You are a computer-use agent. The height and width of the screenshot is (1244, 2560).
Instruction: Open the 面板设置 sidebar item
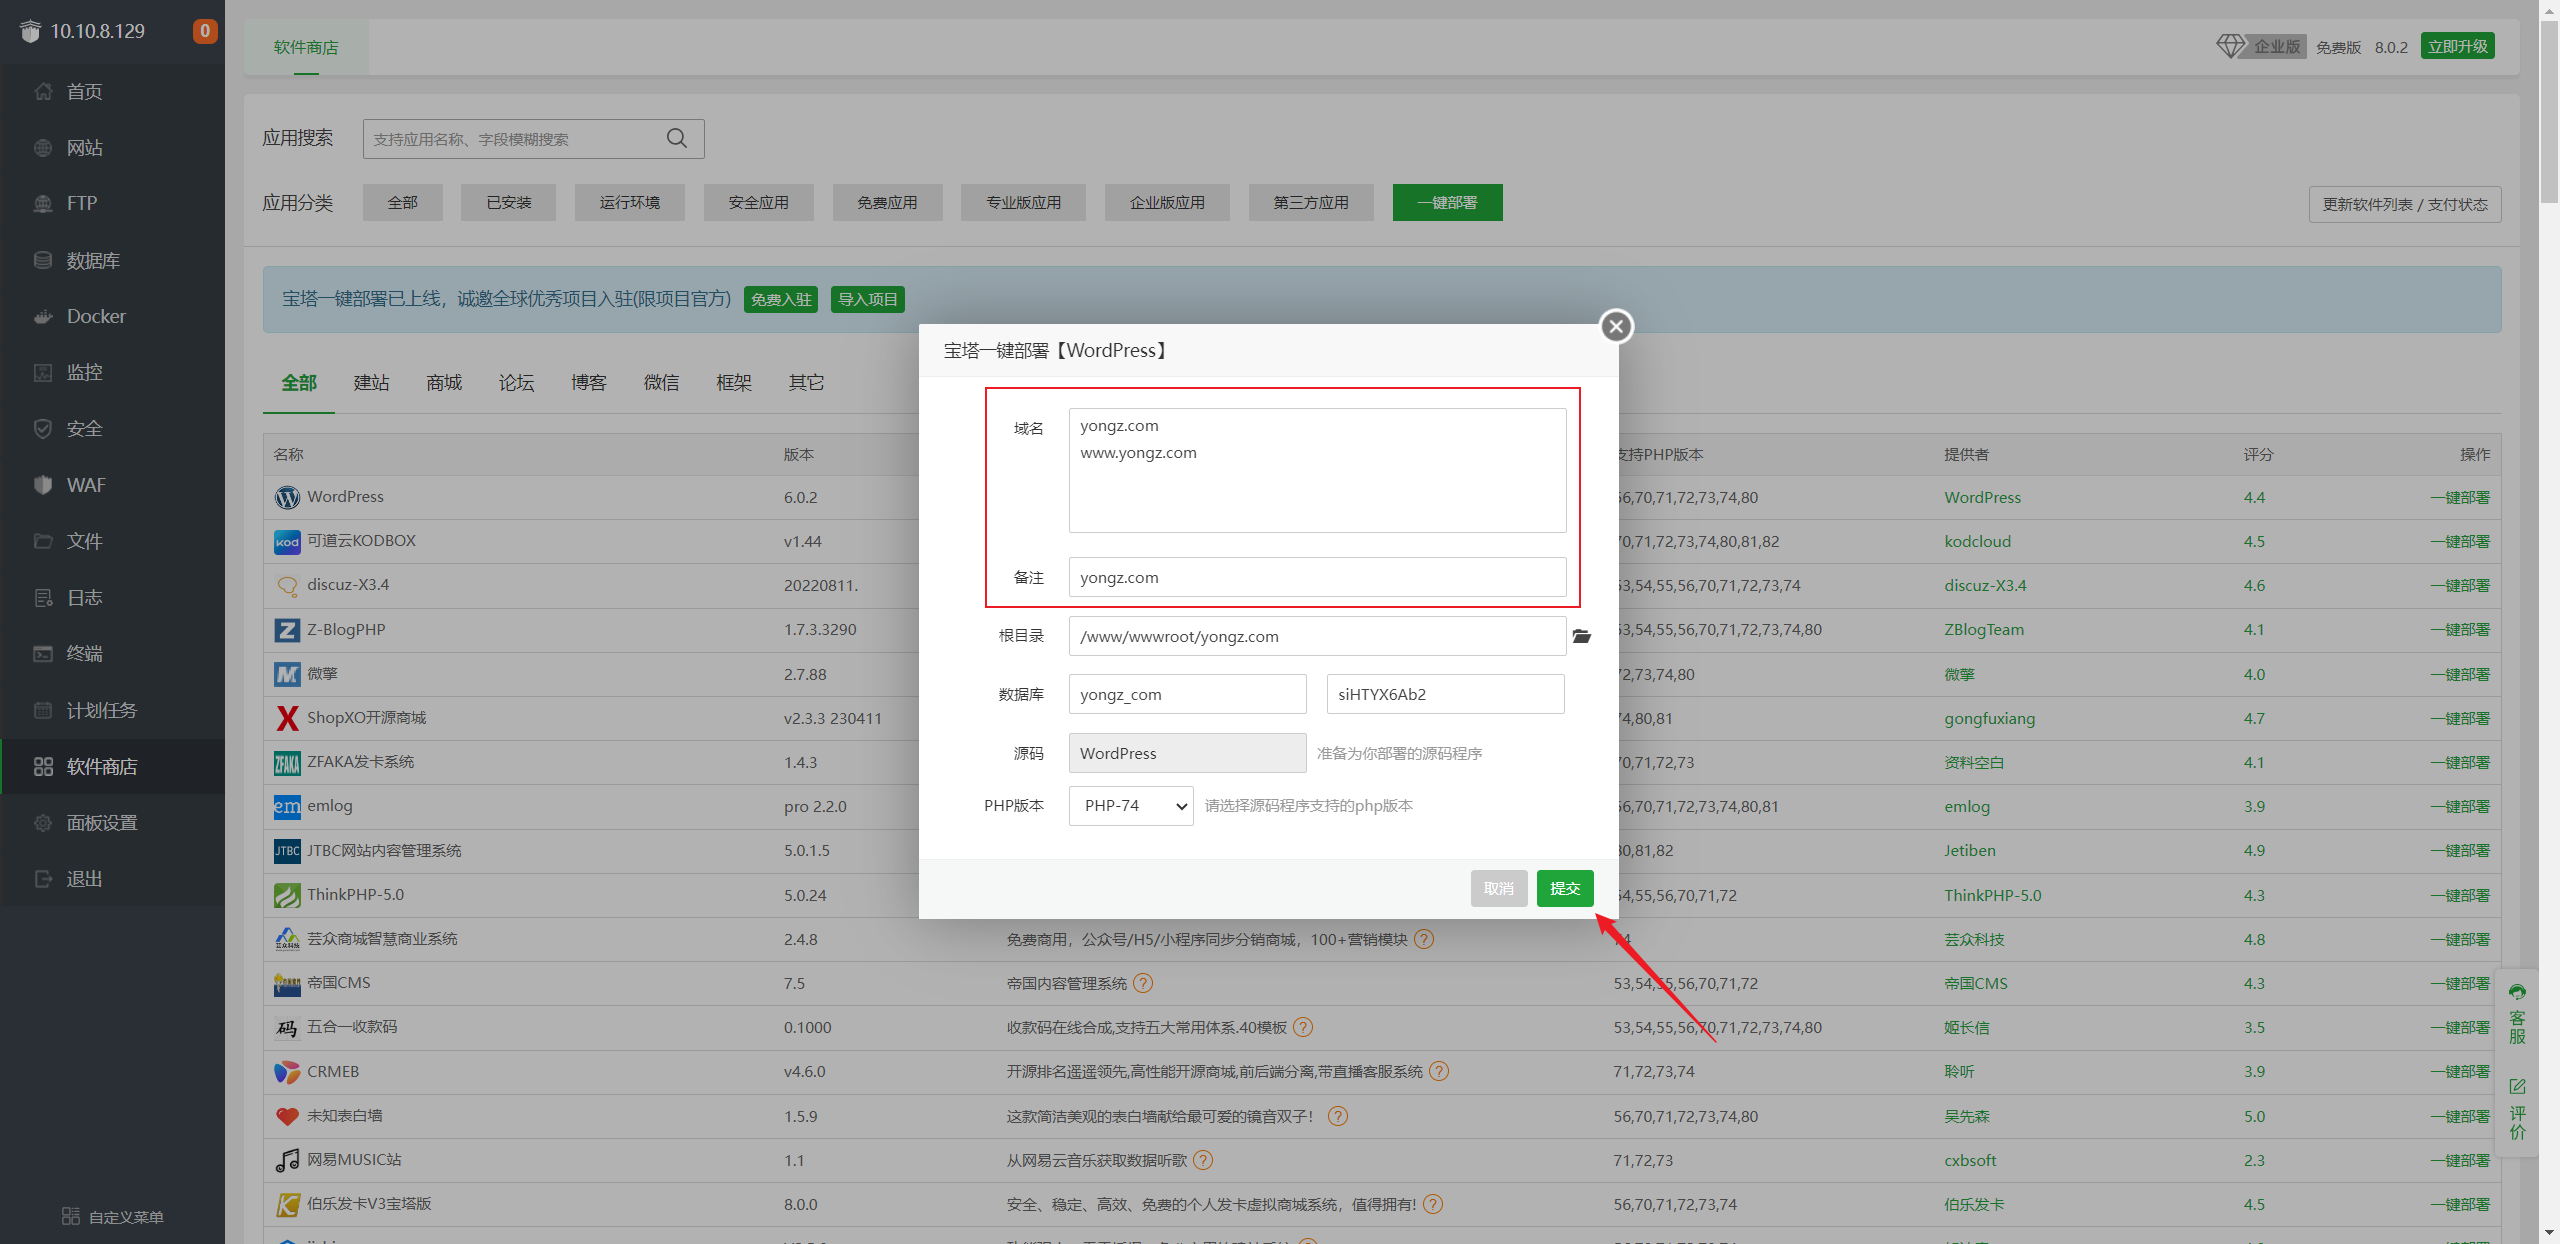tap(112, 823)
